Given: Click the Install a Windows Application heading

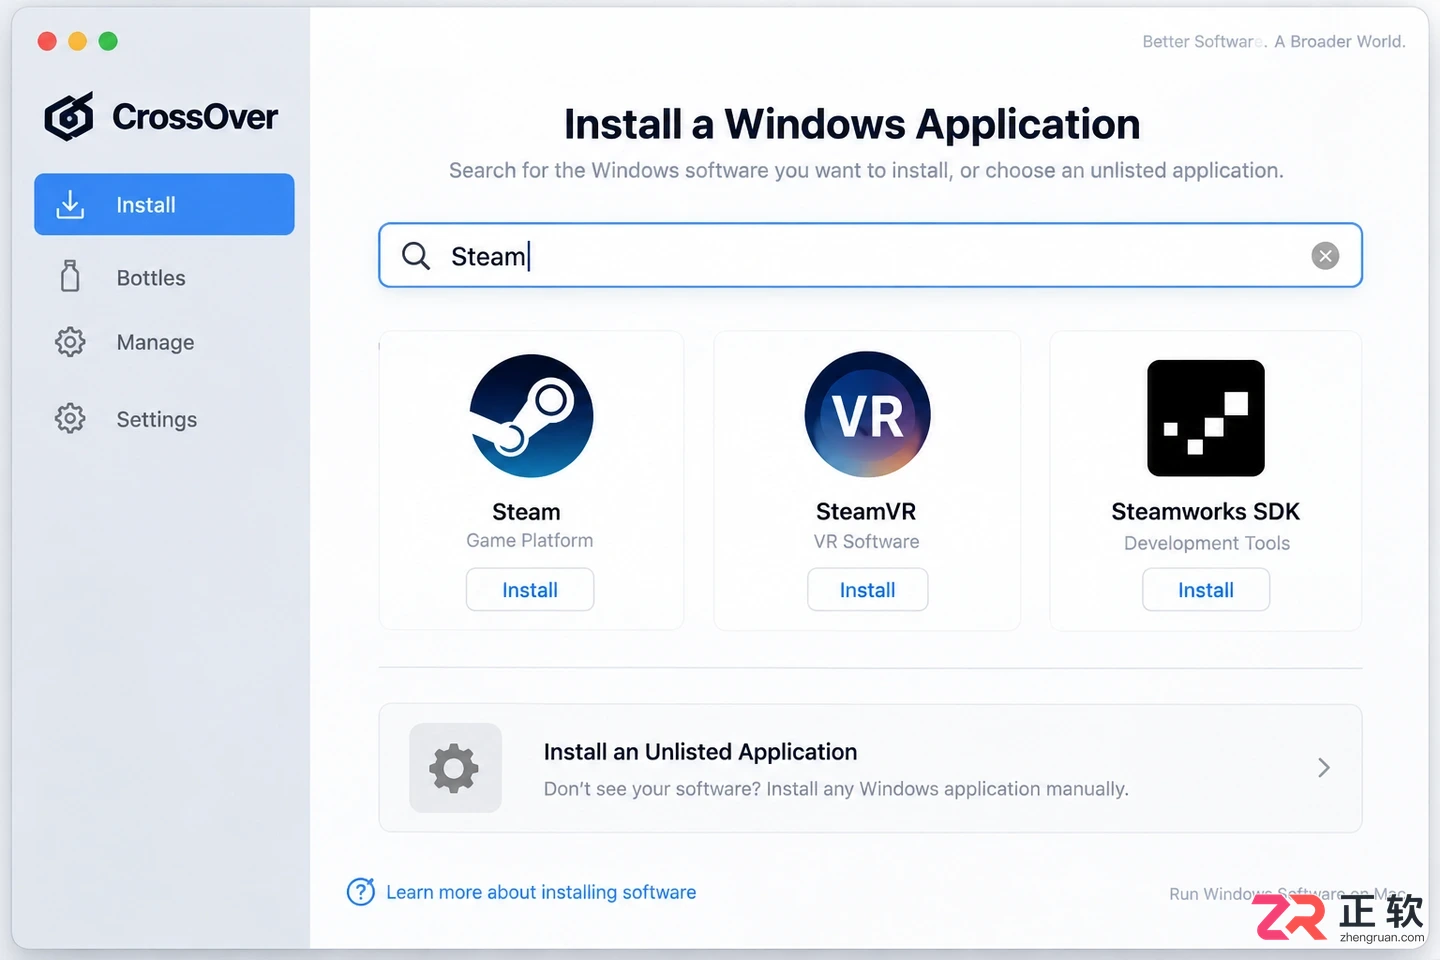Looking at the screenshot, I should (852, 125).
